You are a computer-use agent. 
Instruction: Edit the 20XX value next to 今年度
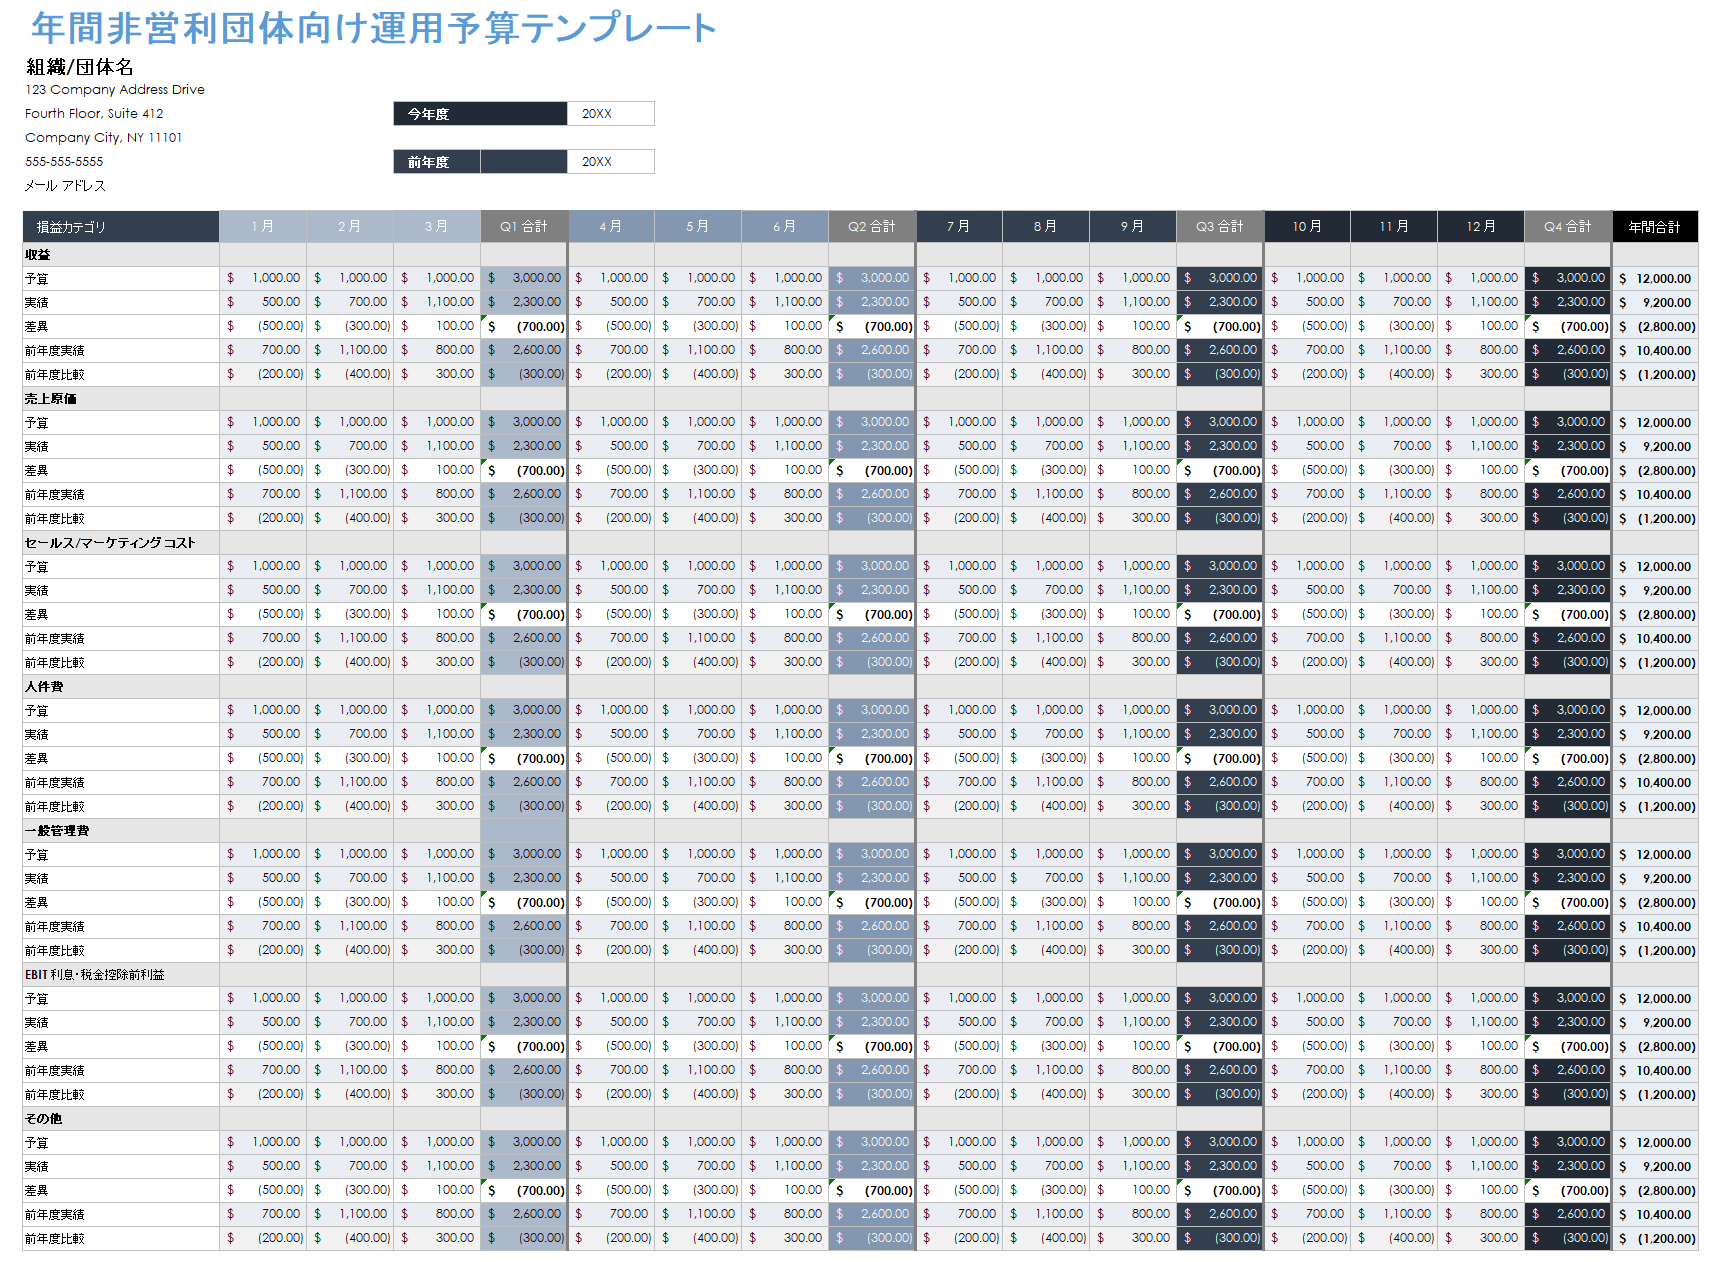pyautogui.click(x=611, y=114)
